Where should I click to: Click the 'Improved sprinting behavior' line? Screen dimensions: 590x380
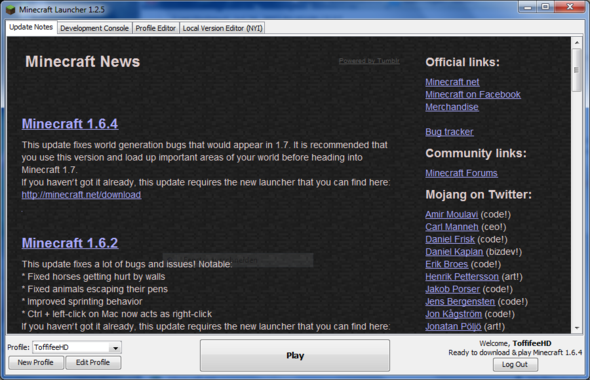[82, 302]
